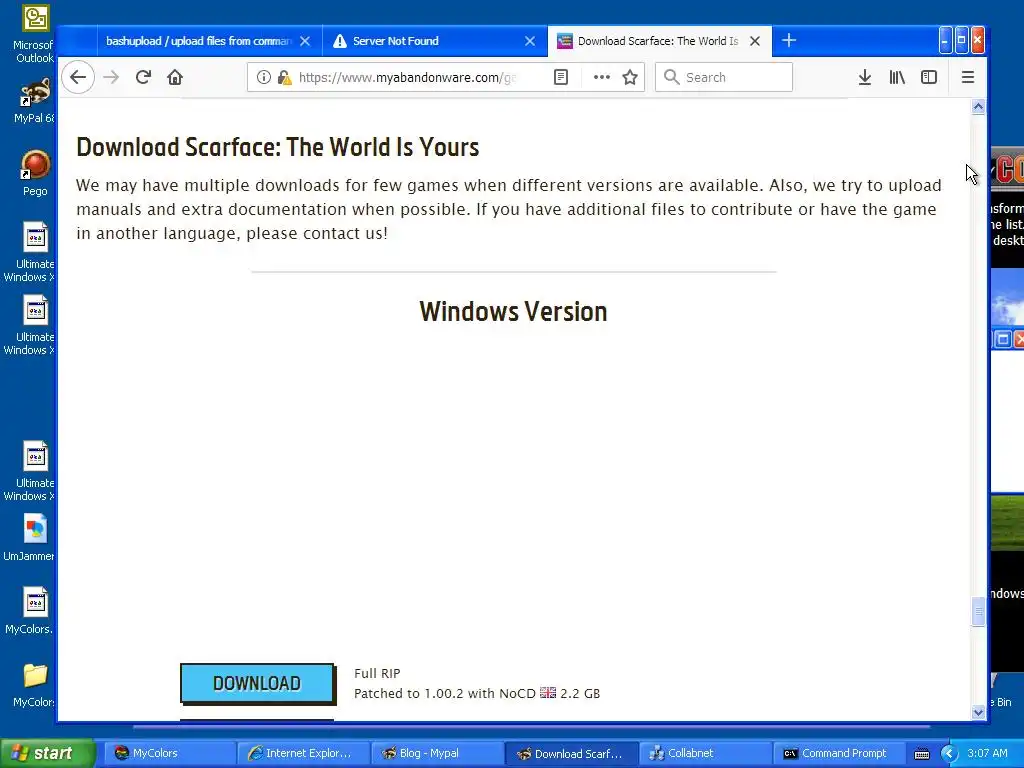Toggle reader view in address bar
1024x768 pixels.
pos(561,77)
